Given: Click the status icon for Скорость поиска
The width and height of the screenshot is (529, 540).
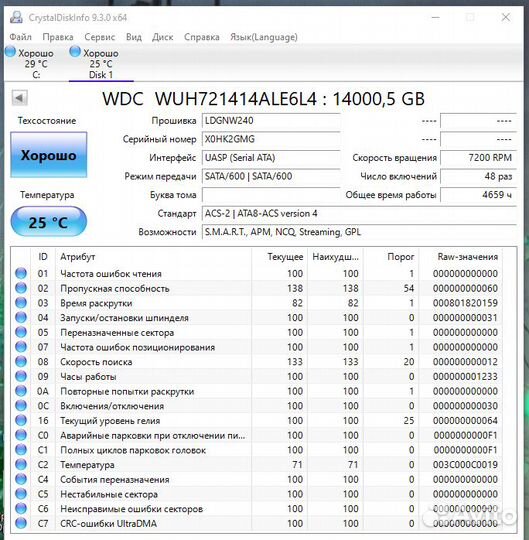Looking at the screenshot, I should click(21, 362).
